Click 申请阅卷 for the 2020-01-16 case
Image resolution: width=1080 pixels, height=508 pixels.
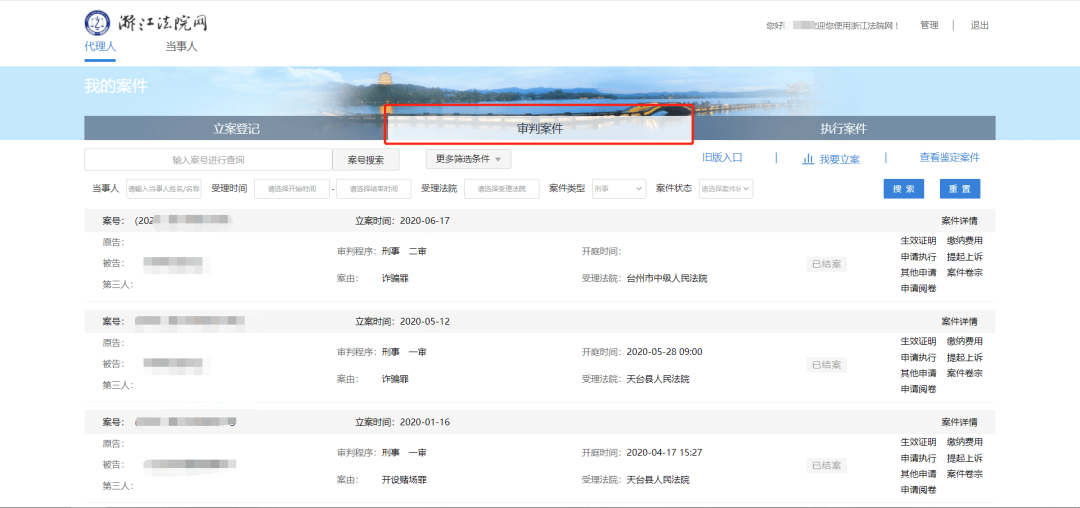coord(918,489)
